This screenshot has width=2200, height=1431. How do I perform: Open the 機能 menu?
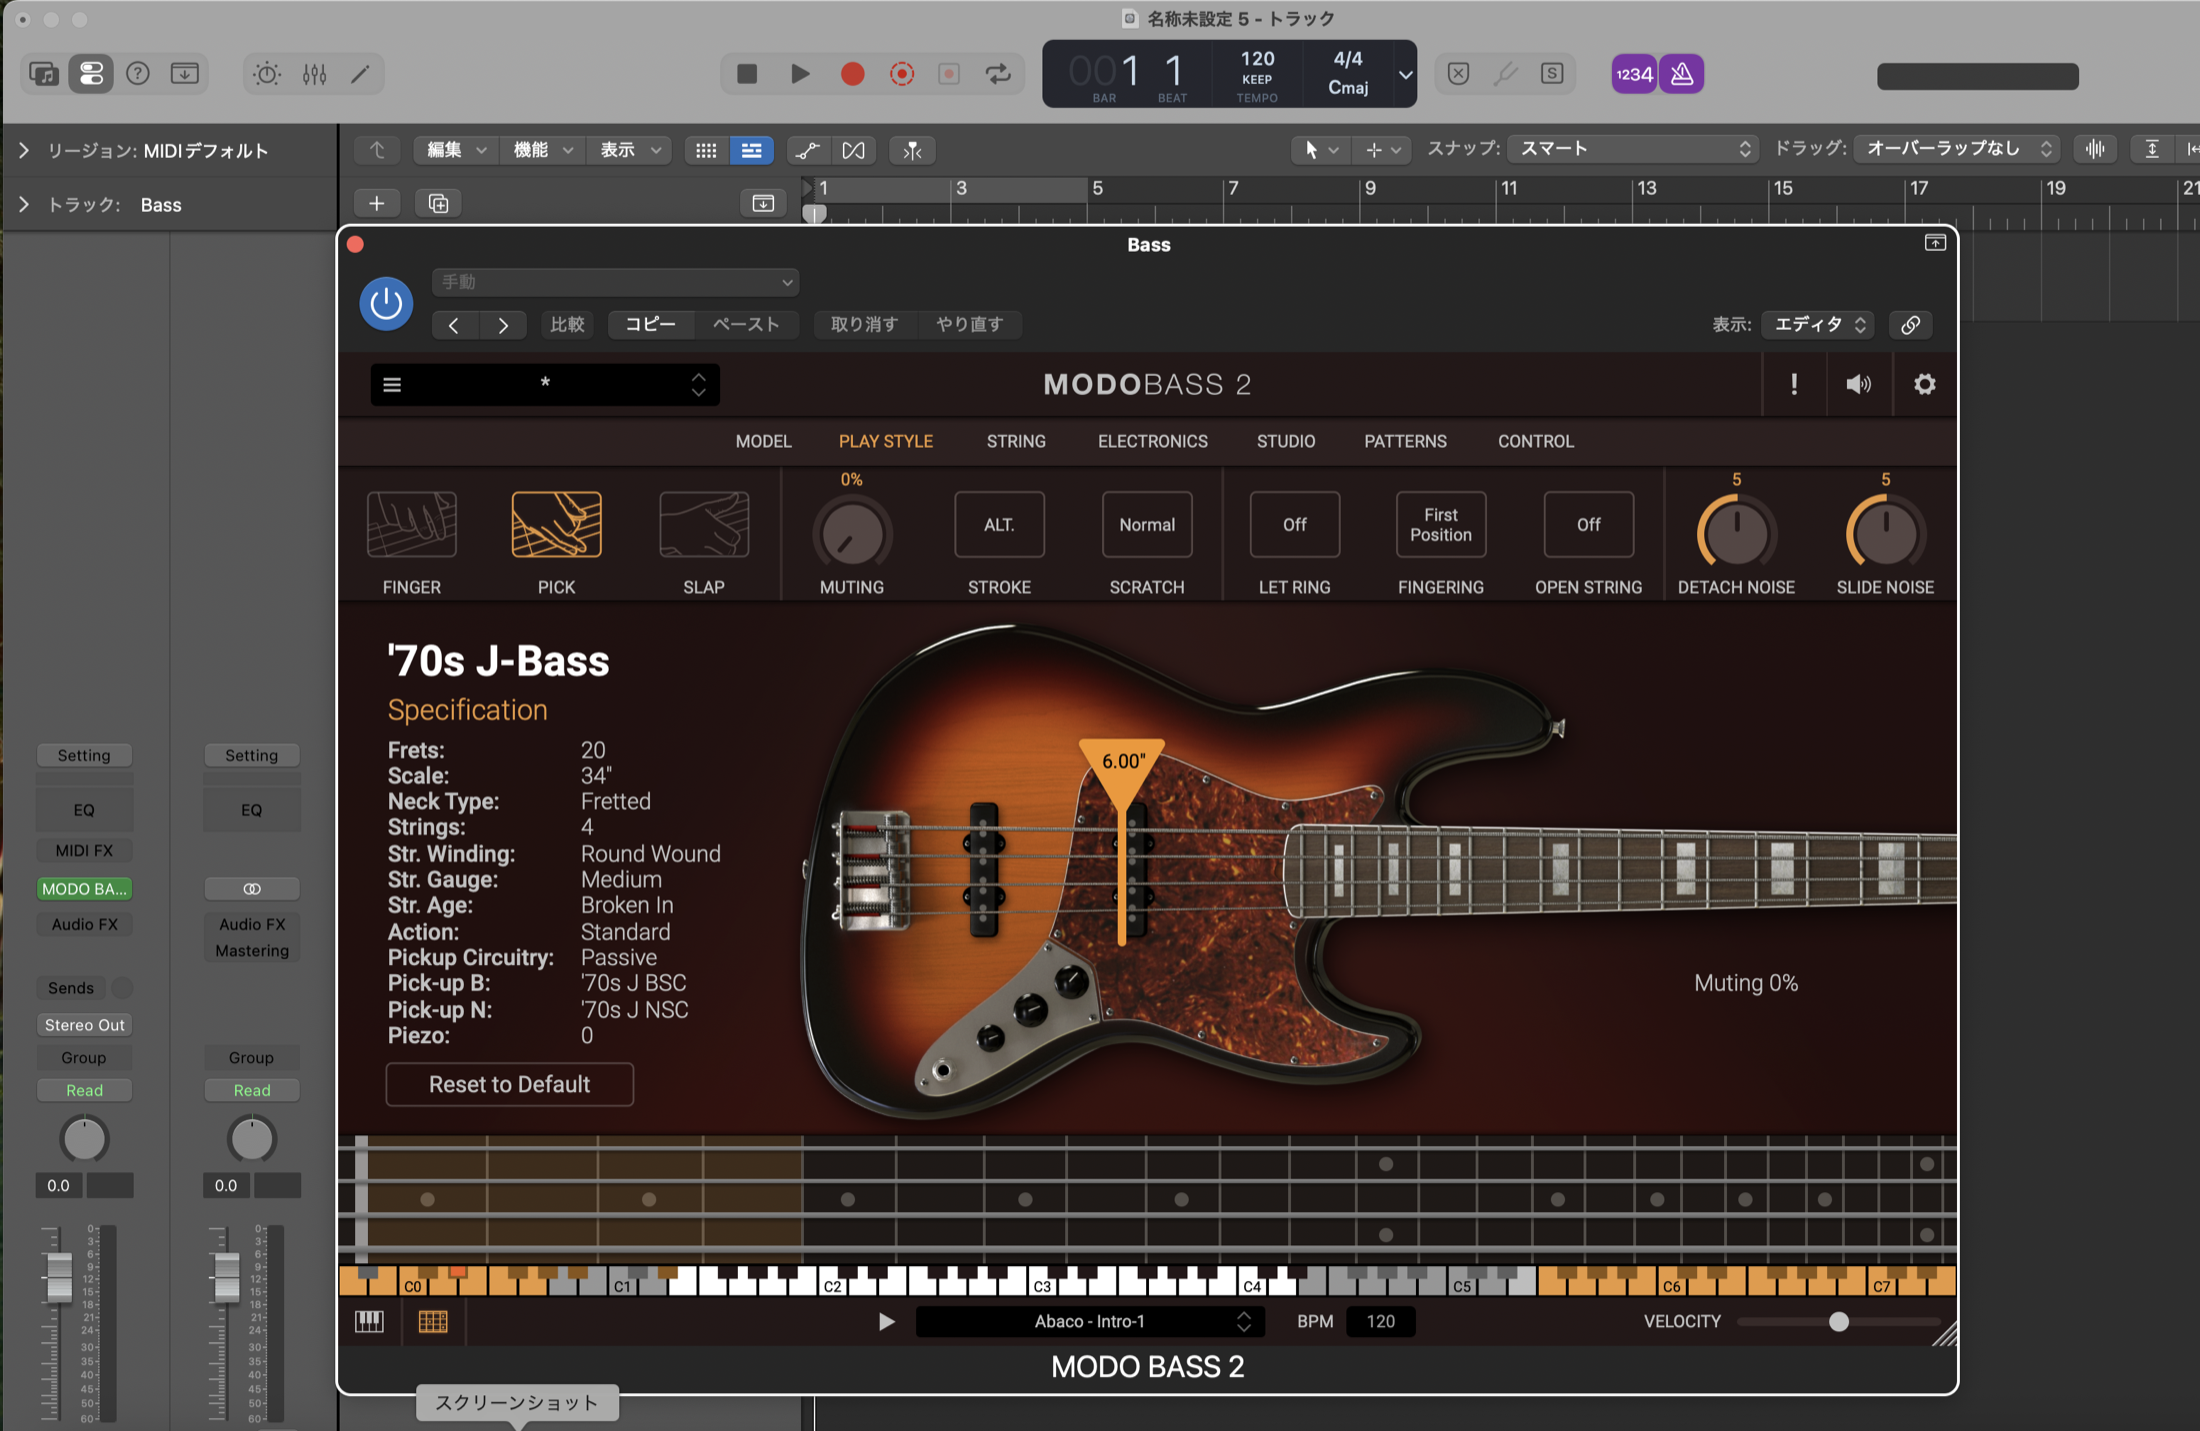coord(542,149)
